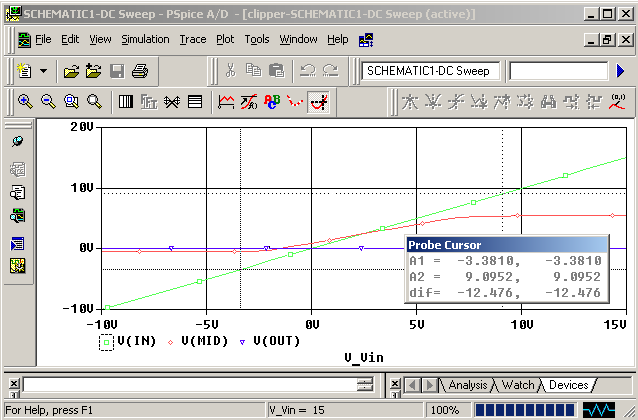638x420 pixels.
Task: Open the File menu
Action: coord(43,39)
